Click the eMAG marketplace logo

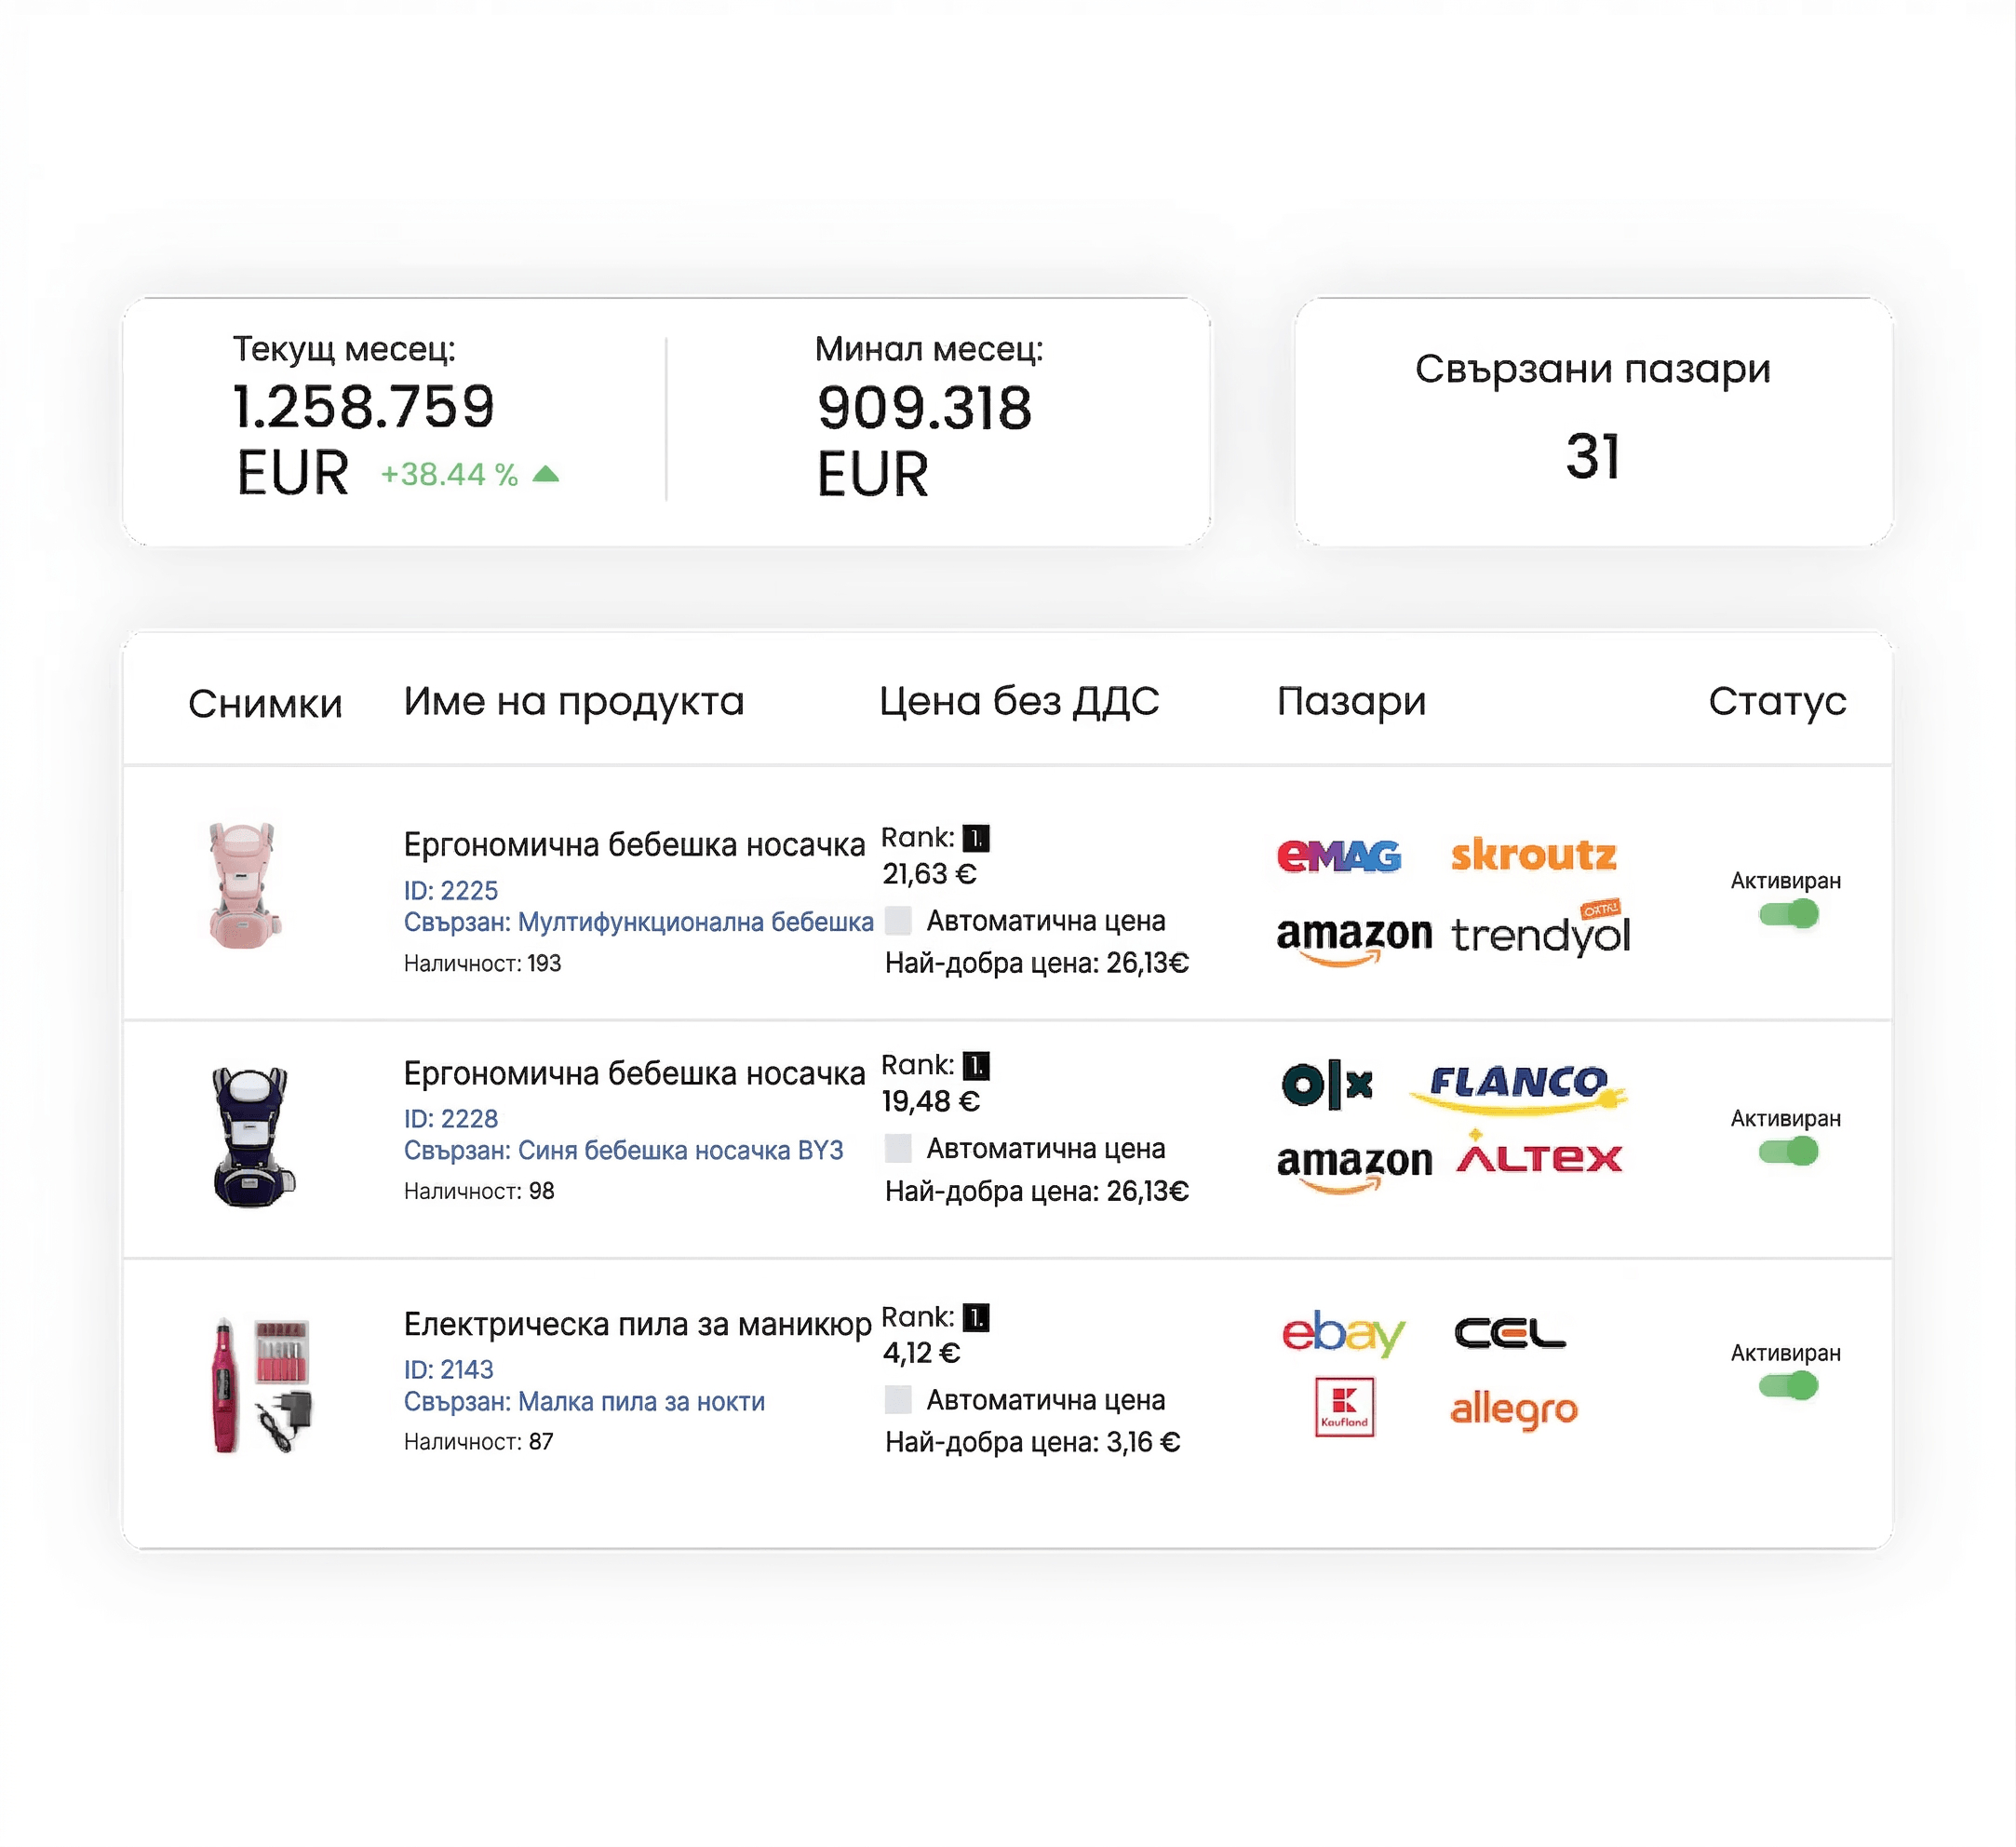[x=1338, y=855]
